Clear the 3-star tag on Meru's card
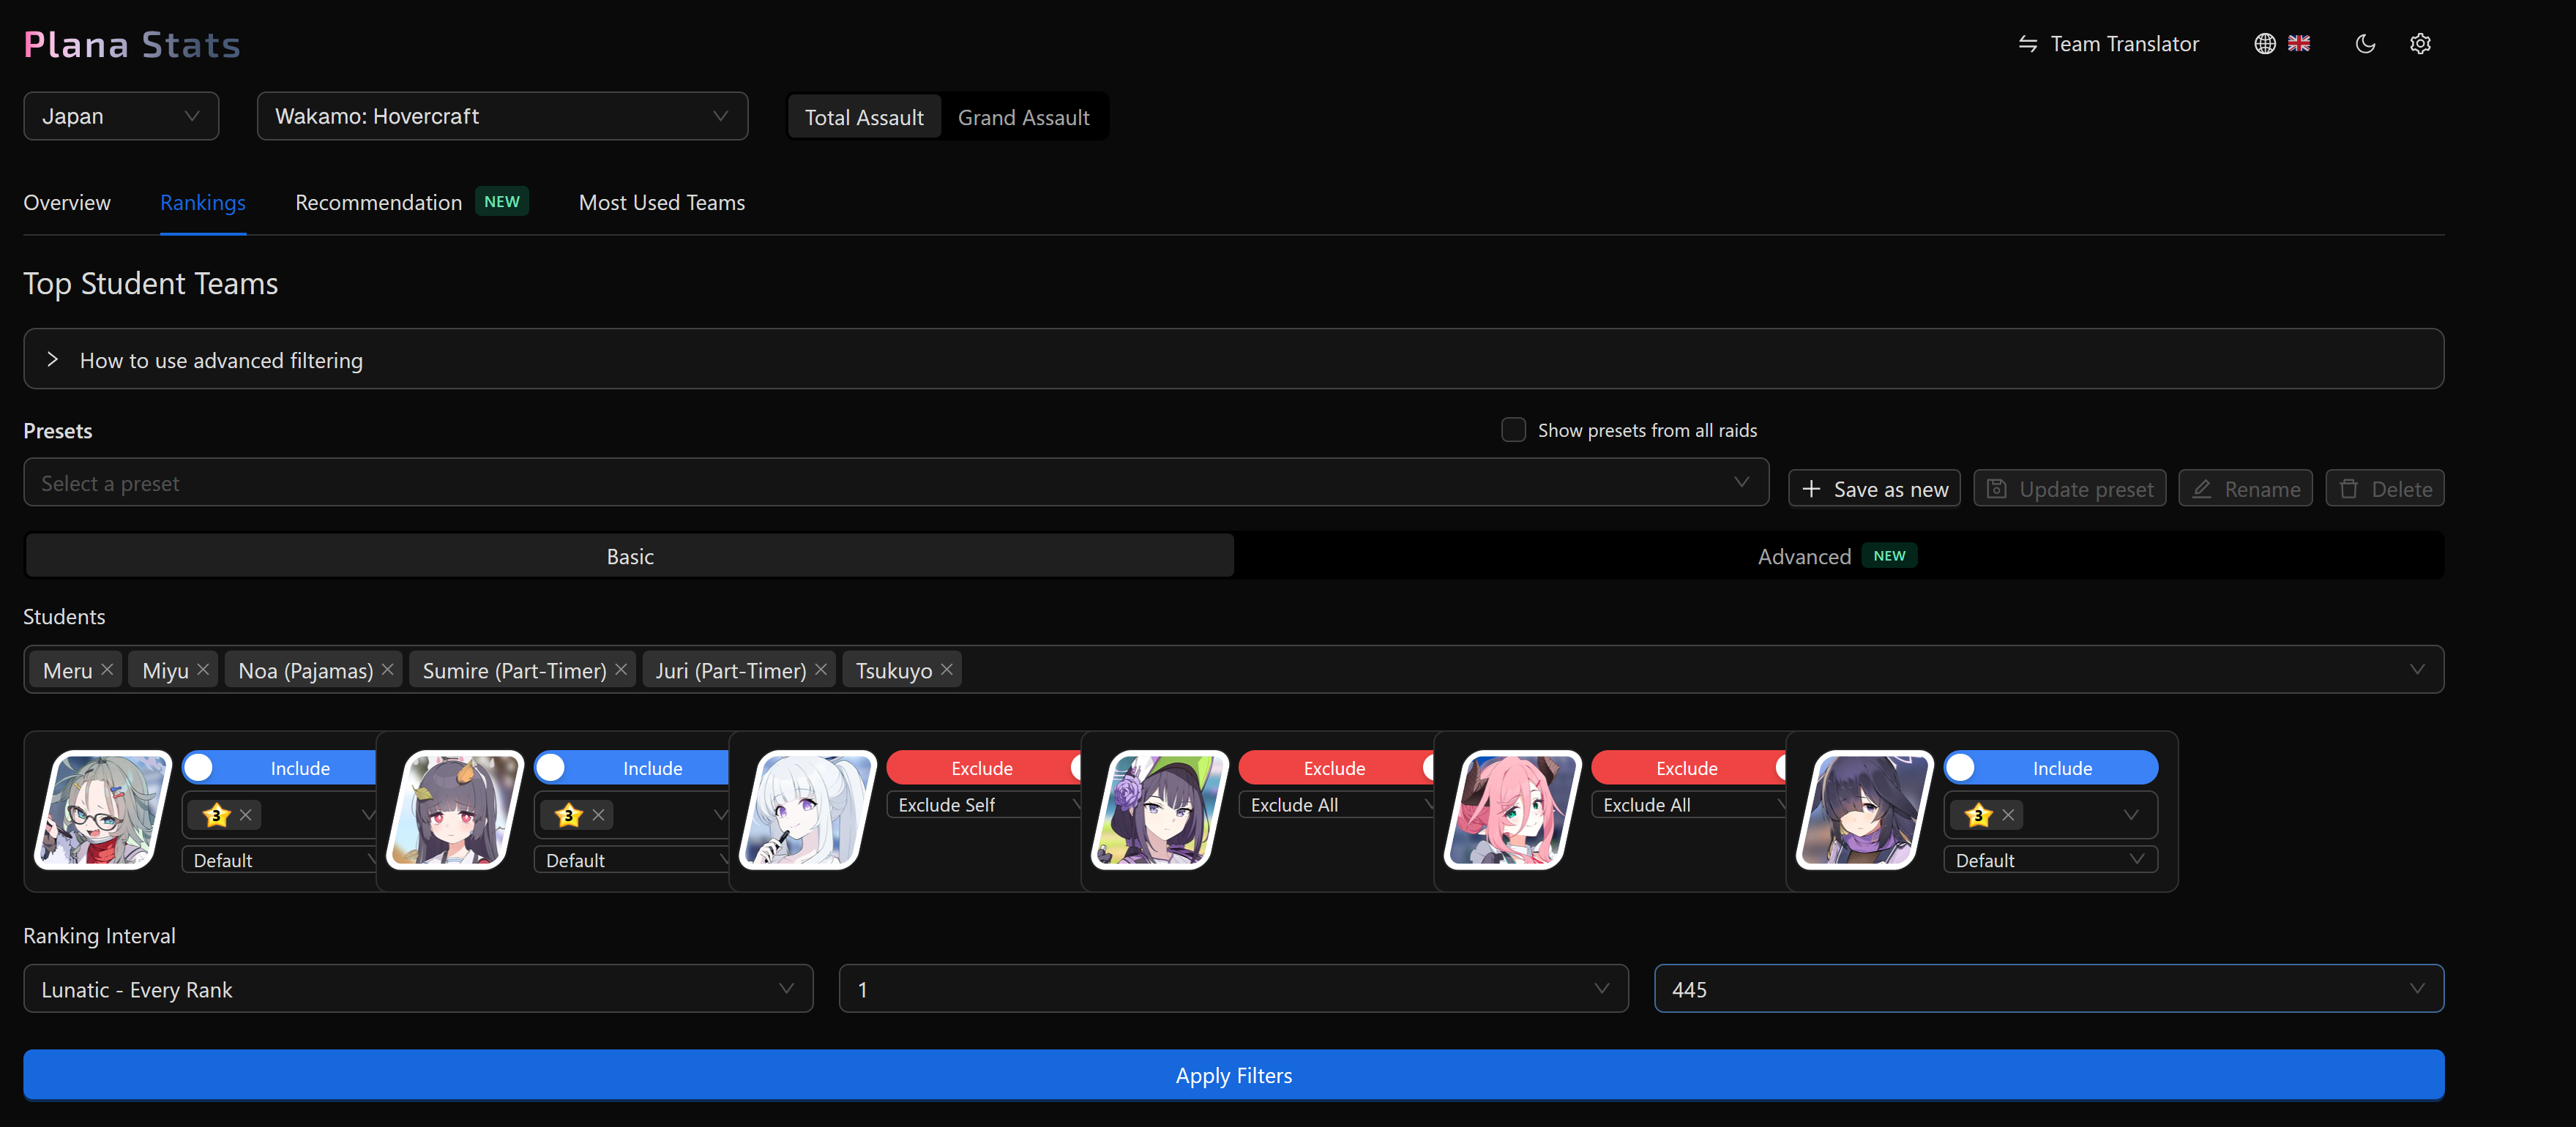The height and width of the screenshot is (1127, 2576). [246, 815]
